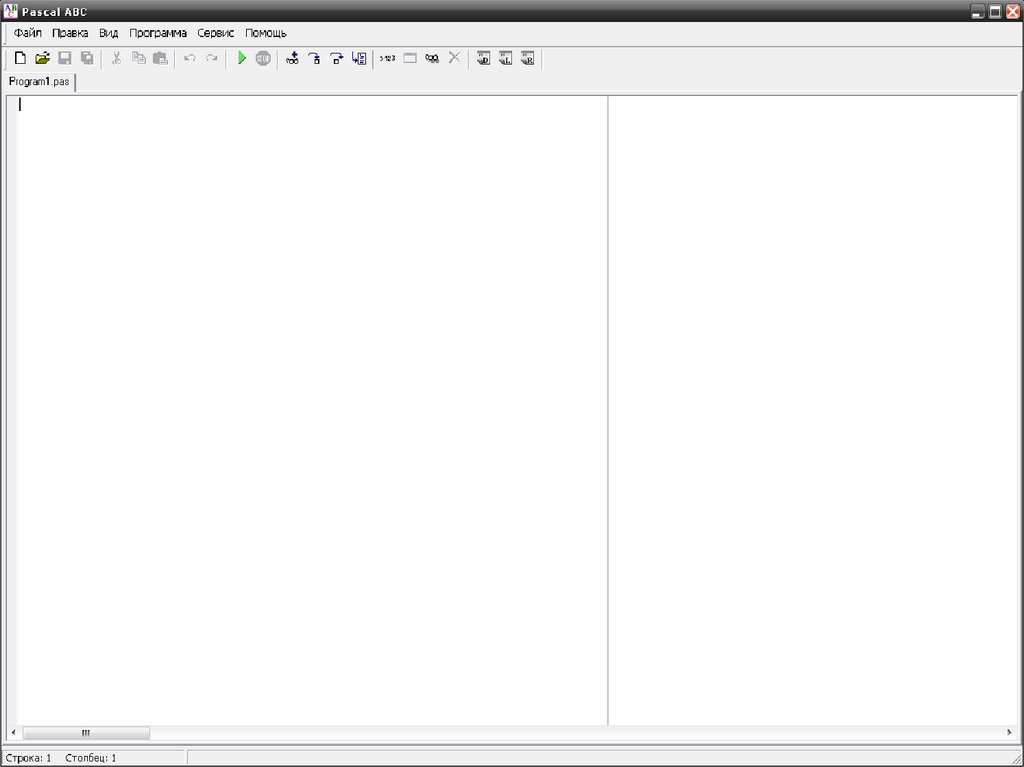Click the >123 output window icon

(388, 58)
